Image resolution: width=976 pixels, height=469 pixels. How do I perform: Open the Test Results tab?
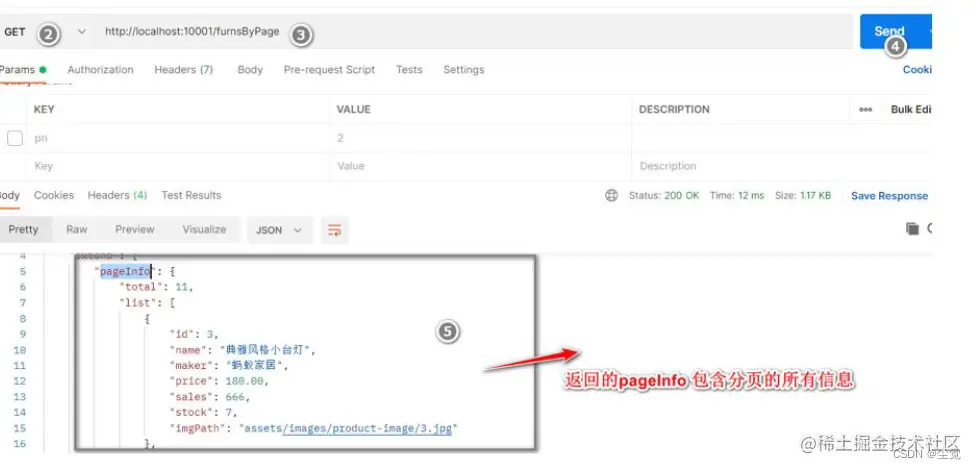click(x=191, y=196)
